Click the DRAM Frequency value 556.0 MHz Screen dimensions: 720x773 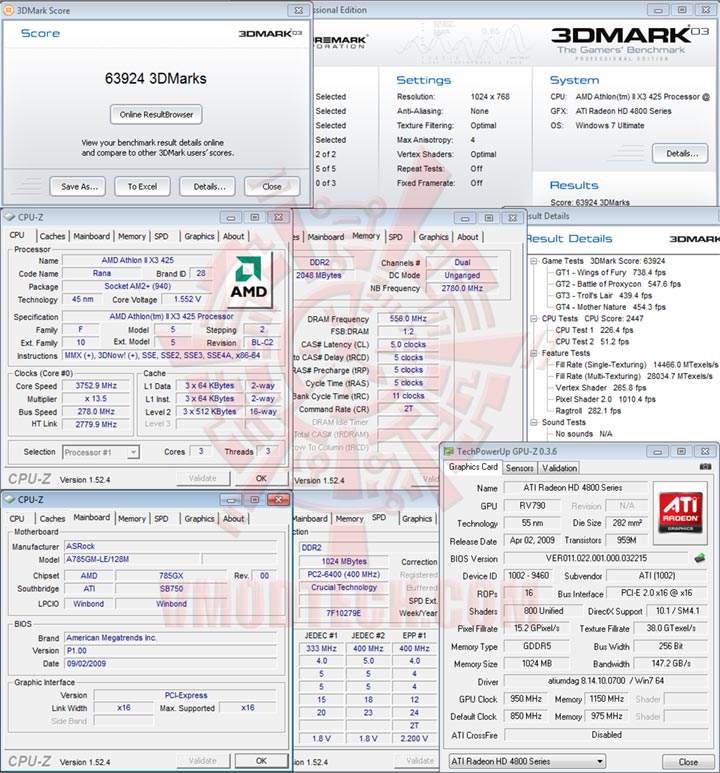(408, 319)
